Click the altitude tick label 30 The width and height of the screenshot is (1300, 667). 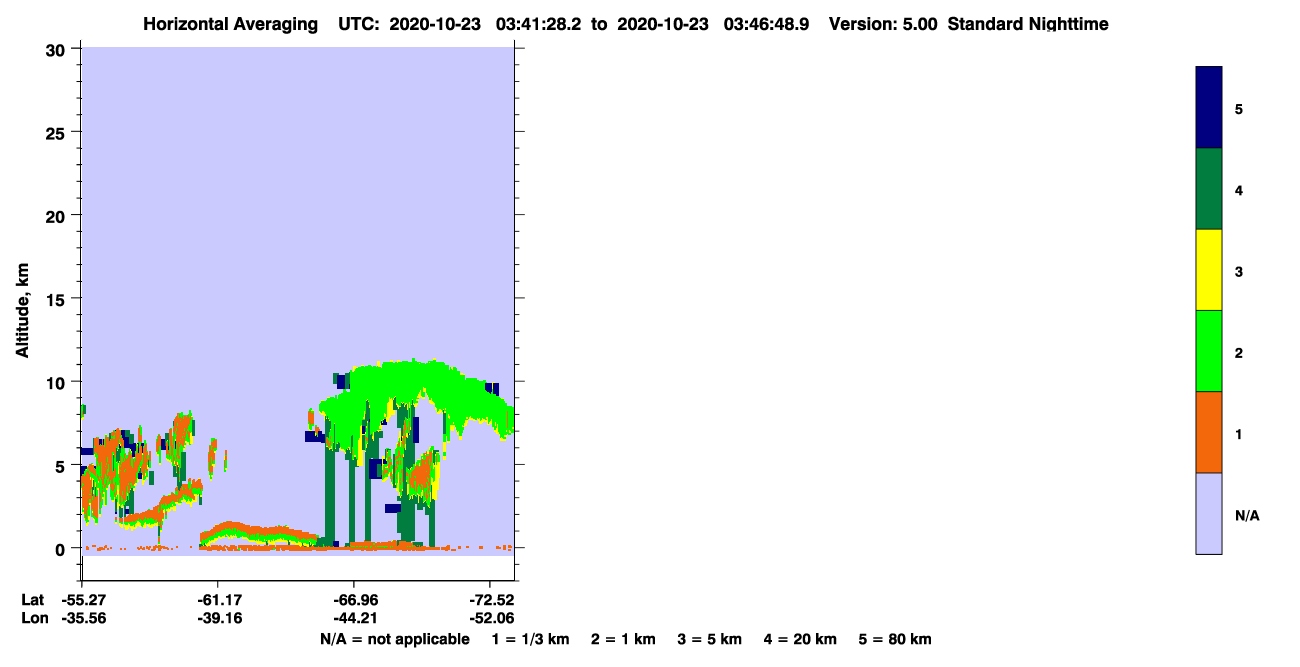pyautogui.click(x=58, y=49)
